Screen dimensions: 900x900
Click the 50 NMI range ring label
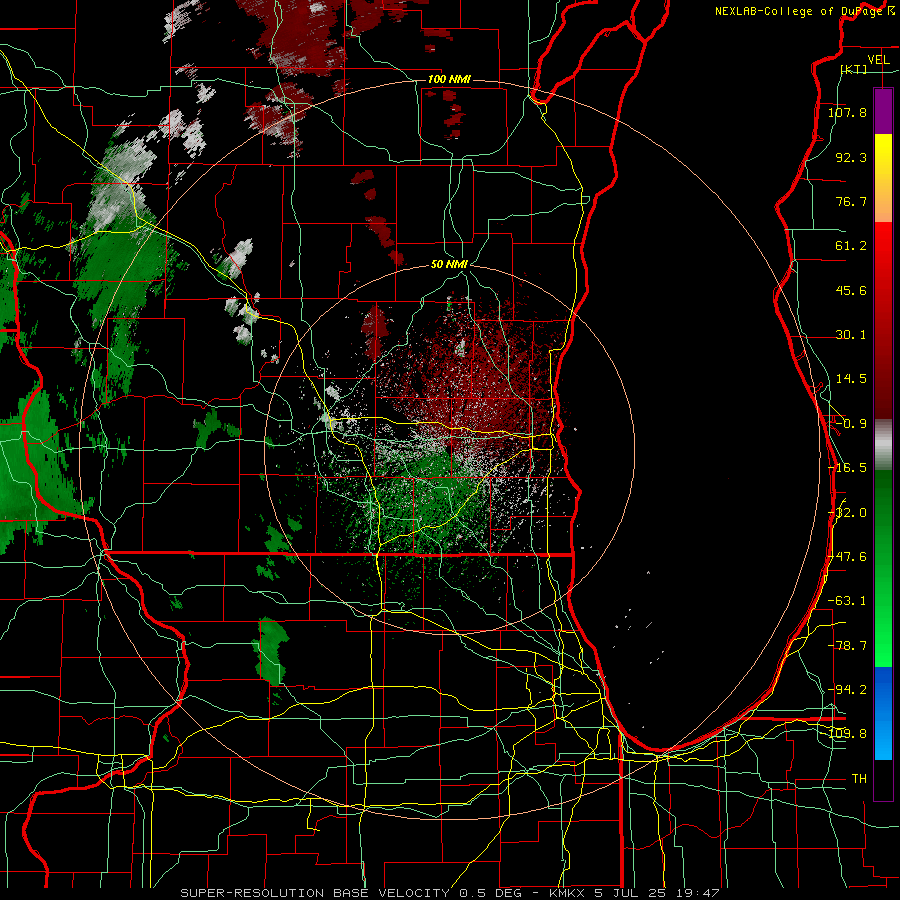[449, 265]
